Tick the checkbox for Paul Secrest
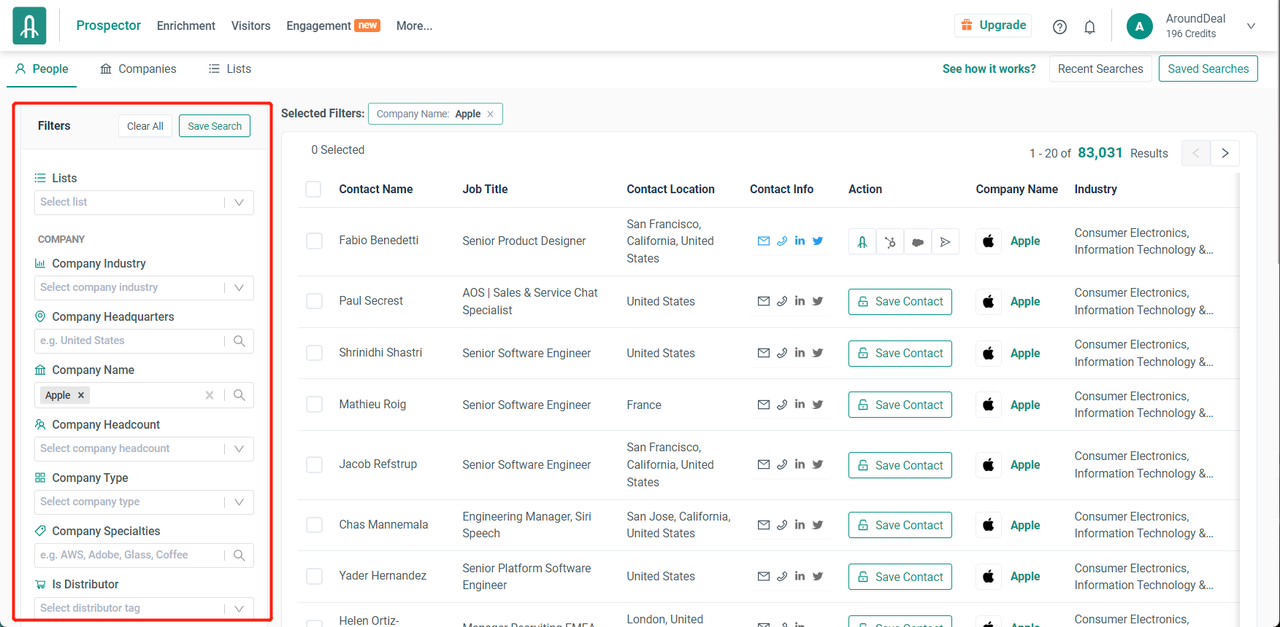1280x627 pixels. [x=314, y=301]
